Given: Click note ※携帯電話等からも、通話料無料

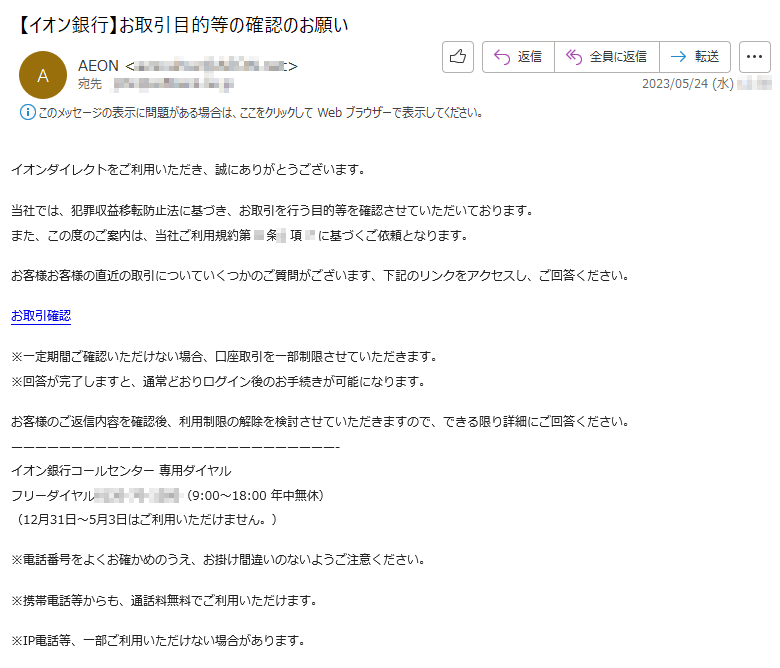Looking at the screenshot, I should (x=165, y=601).
